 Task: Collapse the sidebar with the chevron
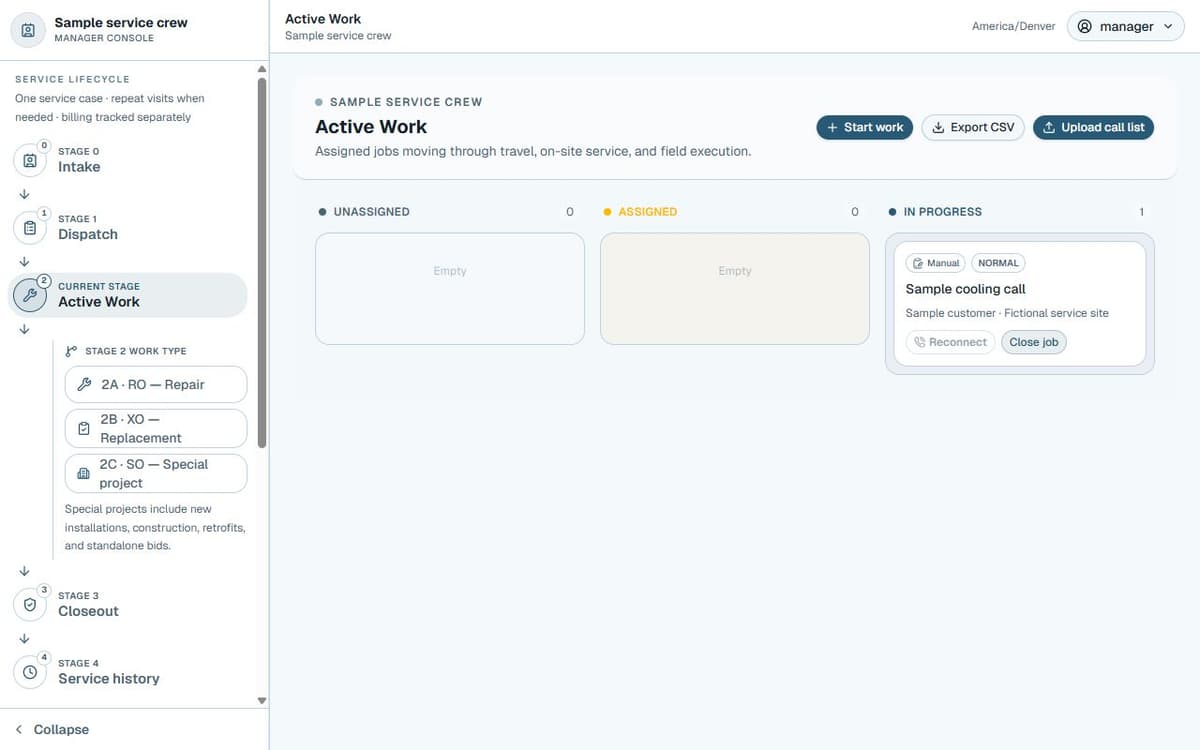click(19, 730)
